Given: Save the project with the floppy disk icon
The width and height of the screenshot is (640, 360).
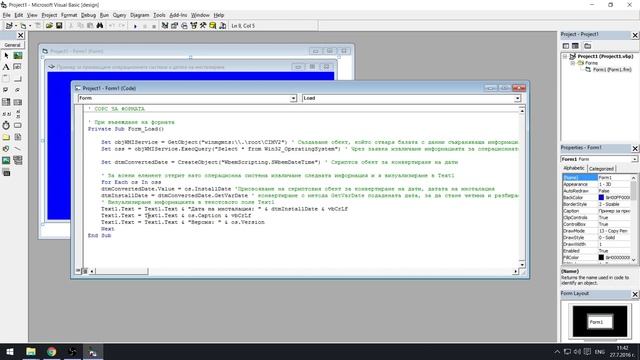Looking at the screenshot, I should click(x=59, y=26).
